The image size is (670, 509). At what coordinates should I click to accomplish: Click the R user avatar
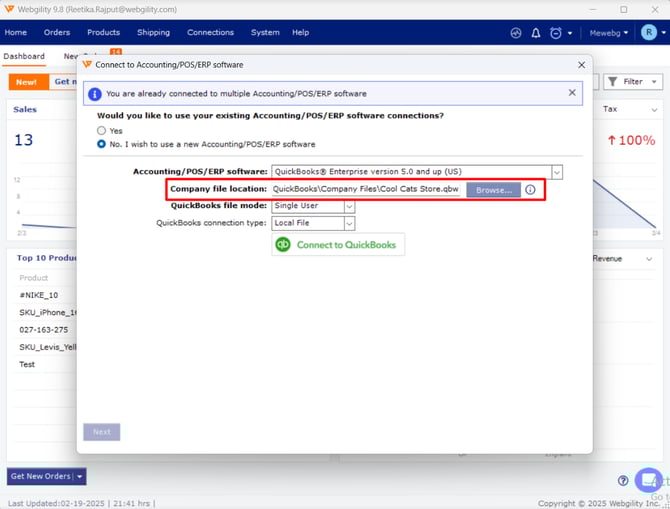click(x=649, y=33)
